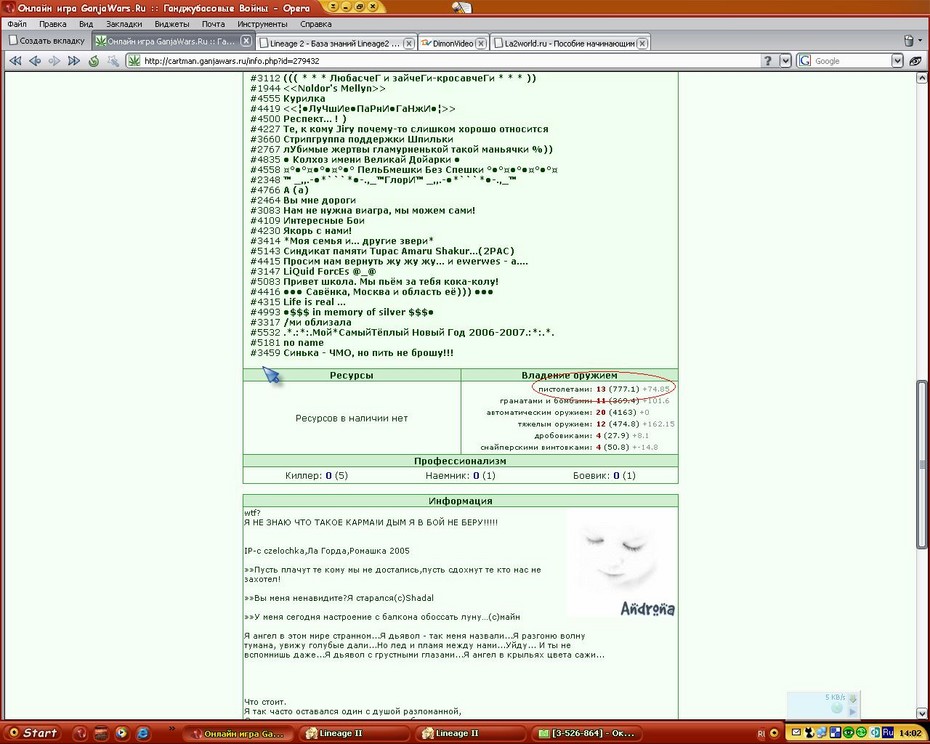The width and height of the screenshot is (930, 744).
Task: Click Internet Explorer quick launch icon
Action: click(x=143, y=733)
